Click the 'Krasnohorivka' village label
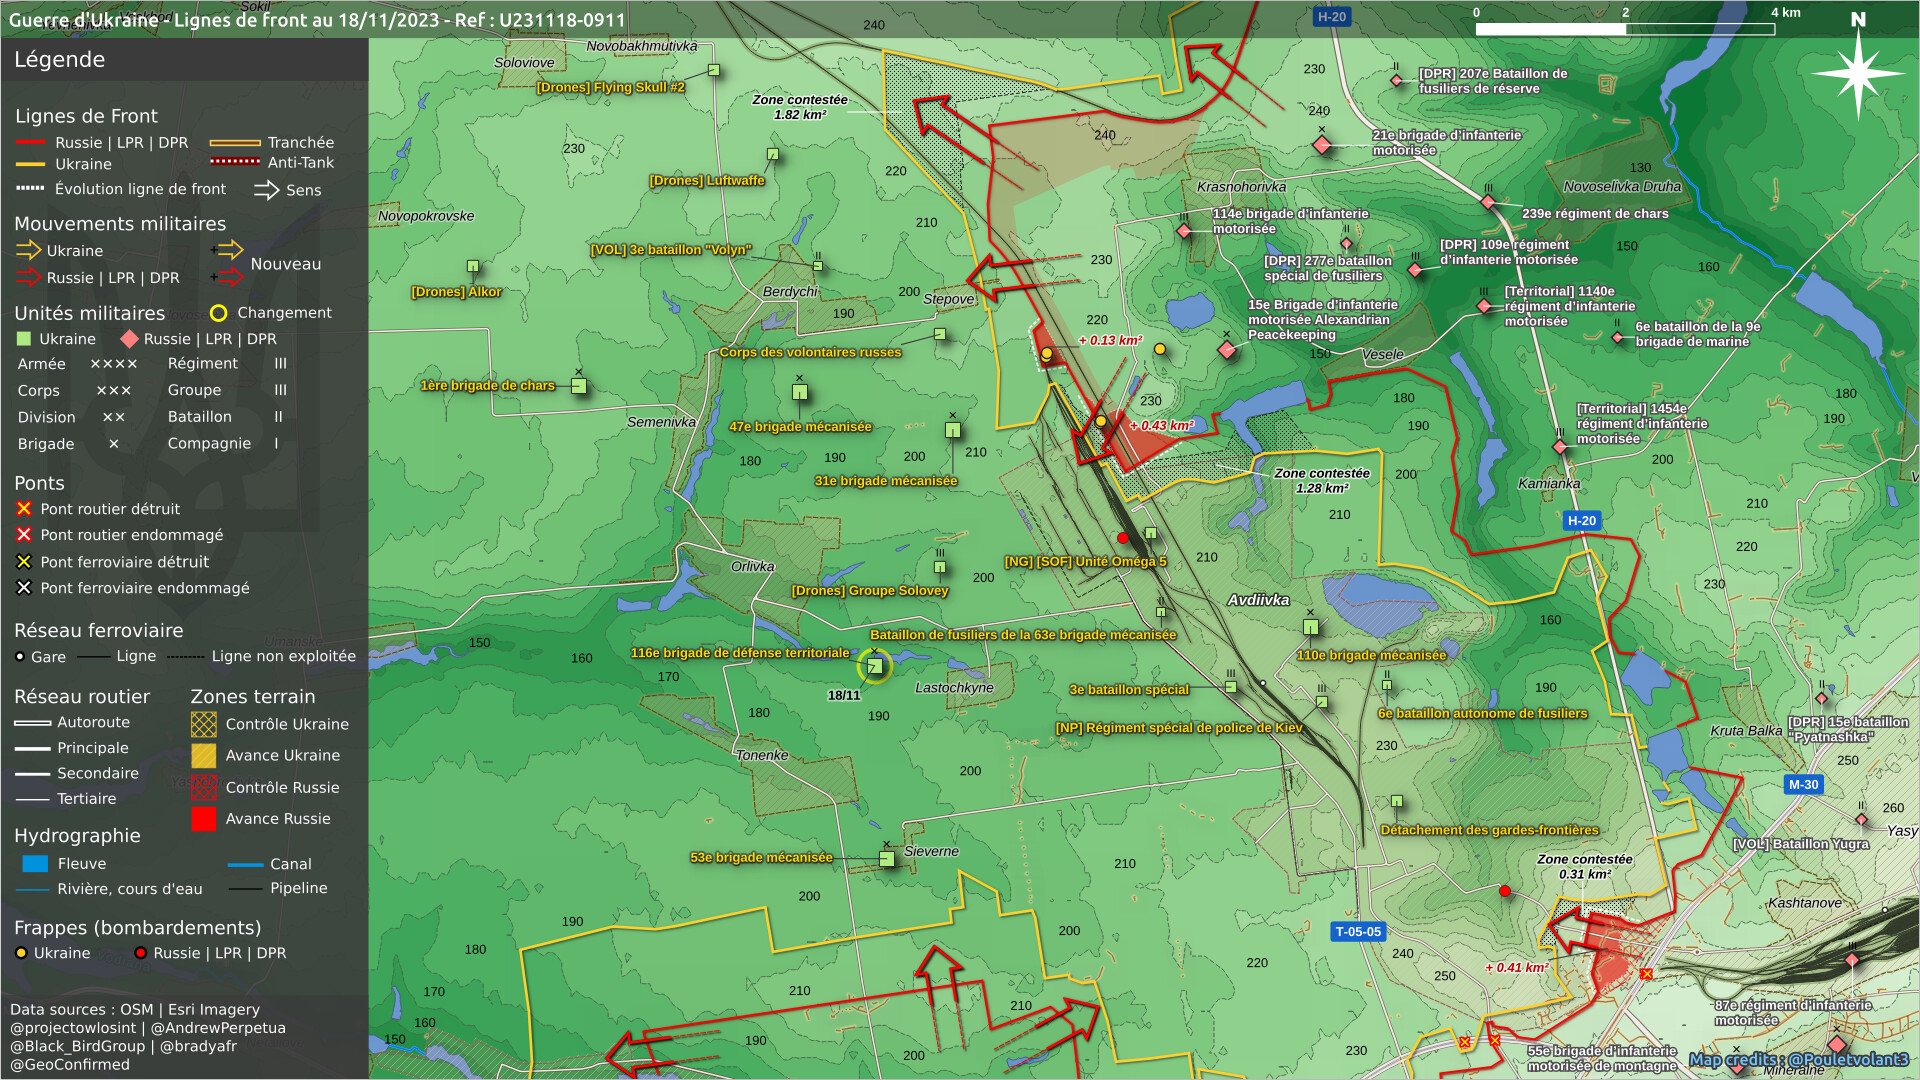 click(1241, 187)
